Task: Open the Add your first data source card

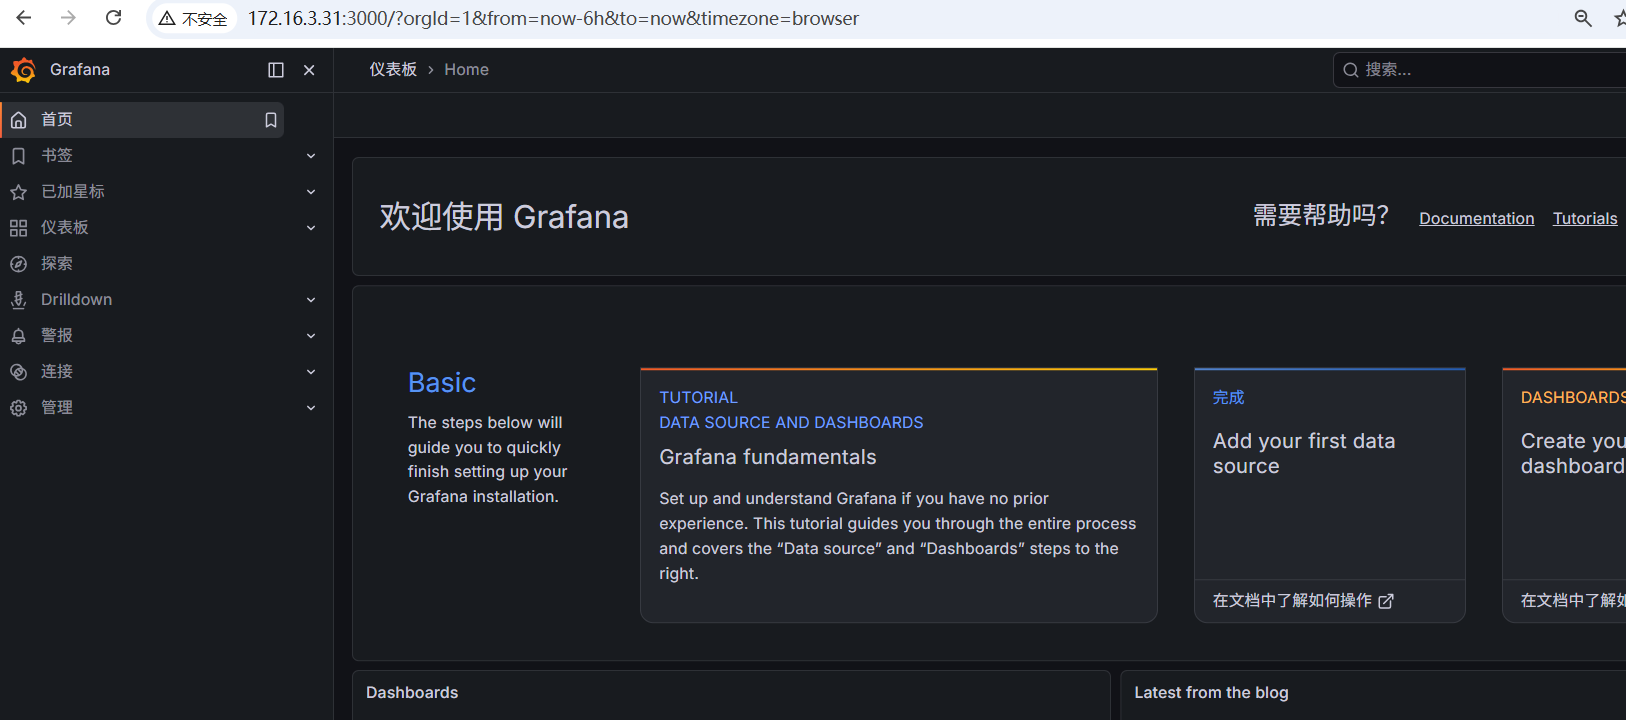Action: click(x=1330, y=496)
